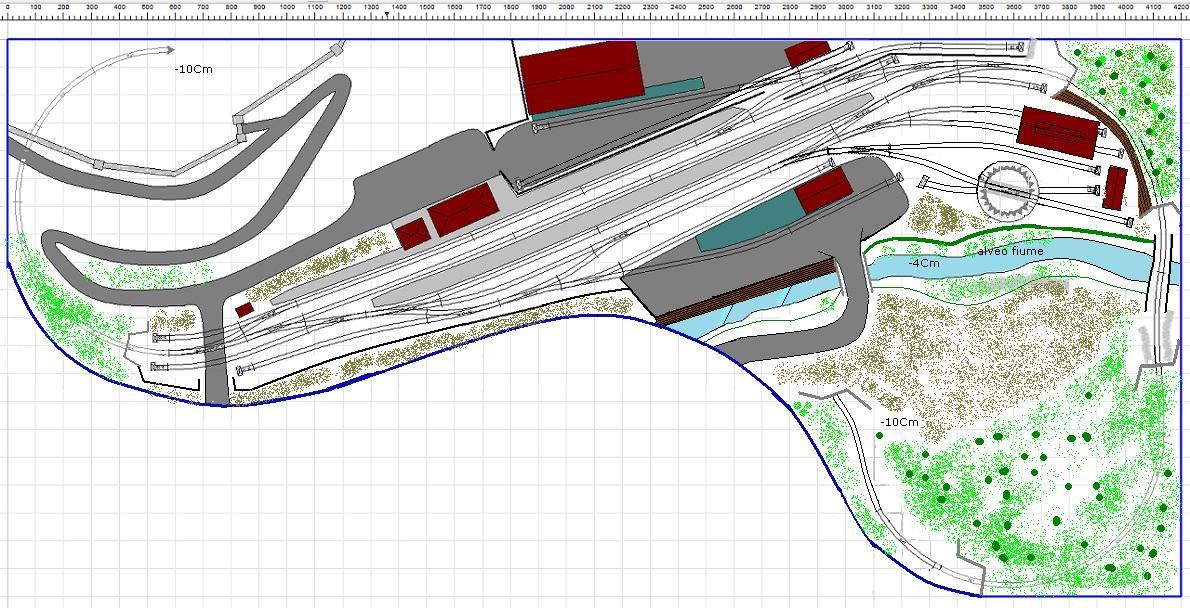Click a buffer stop at the leftmost siding end
Viewport: 1190px width, 608px height.
(x=156, y=337)
